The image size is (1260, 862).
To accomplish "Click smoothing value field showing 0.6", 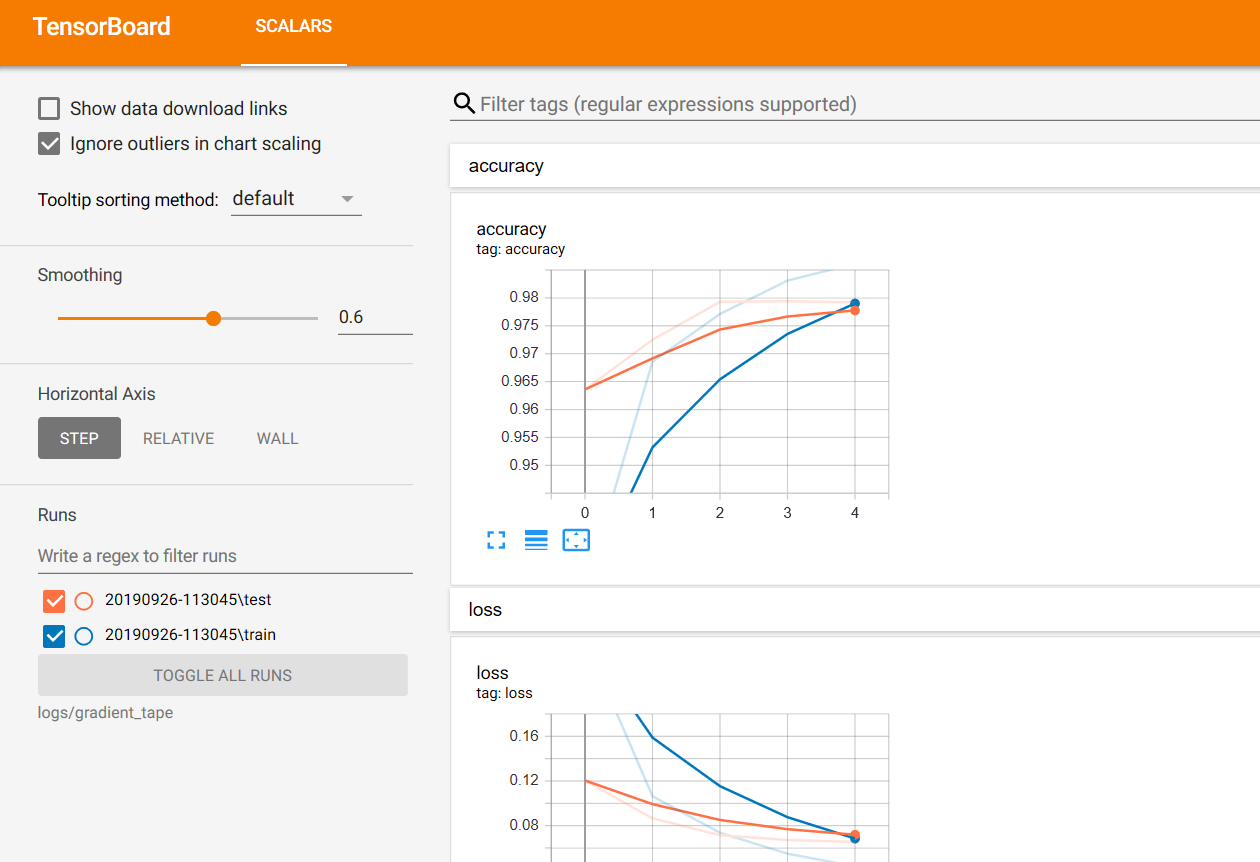I will point(375,317).
